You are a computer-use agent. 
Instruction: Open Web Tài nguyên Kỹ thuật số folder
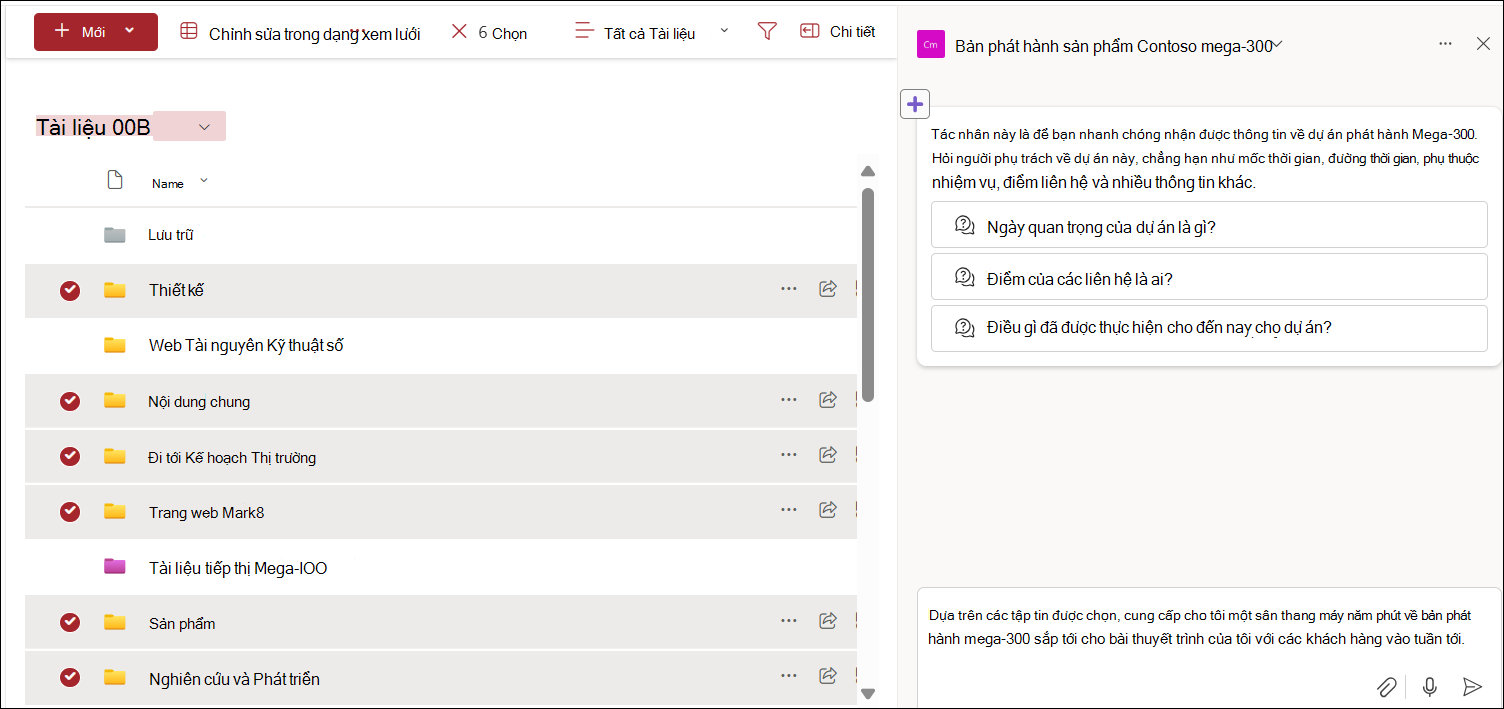point(246,345)
